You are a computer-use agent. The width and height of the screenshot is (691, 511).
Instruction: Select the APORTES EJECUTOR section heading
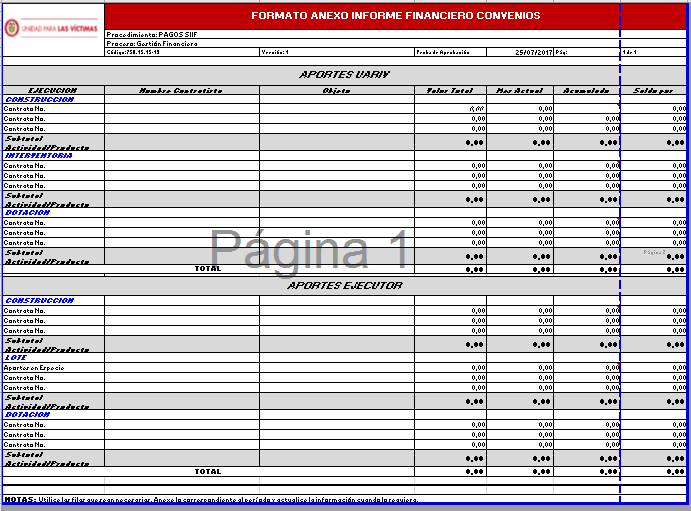345,285
